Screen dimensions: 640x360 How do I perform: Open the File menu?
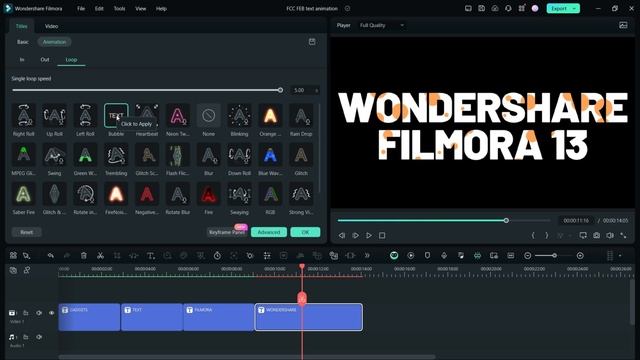click(x=81, y=9)
